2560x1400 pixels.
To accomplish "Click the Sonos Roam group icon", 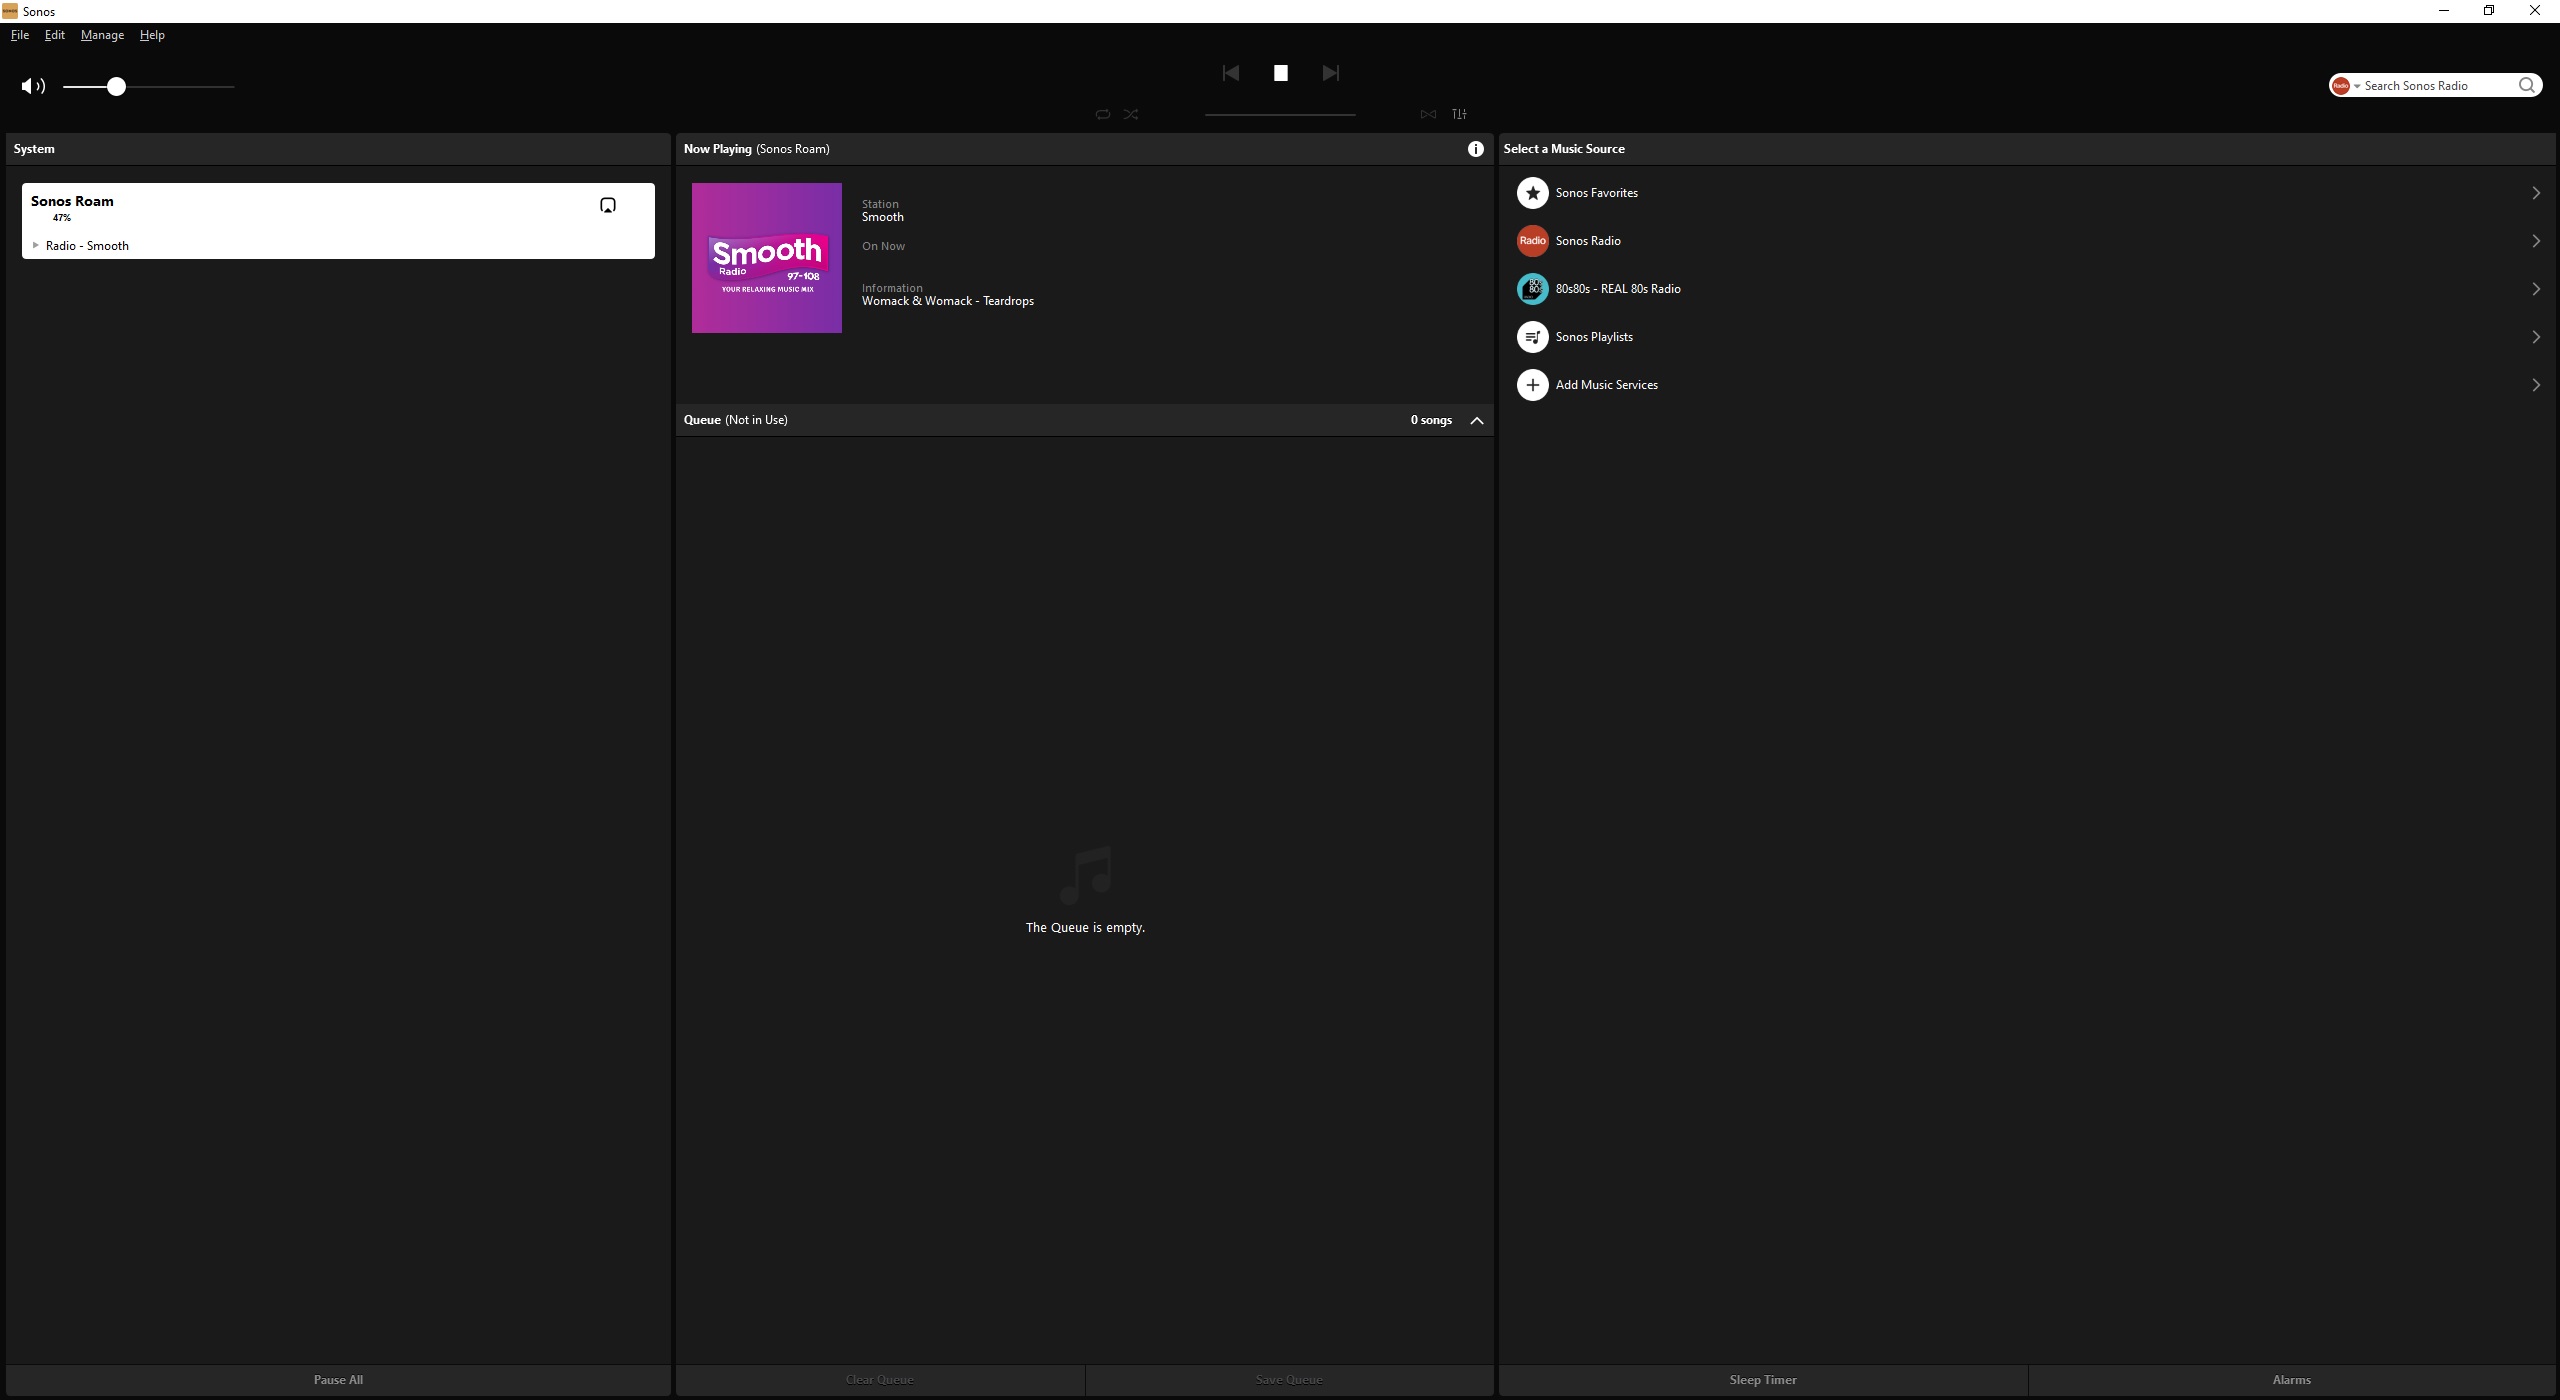I will pos(608,205).
